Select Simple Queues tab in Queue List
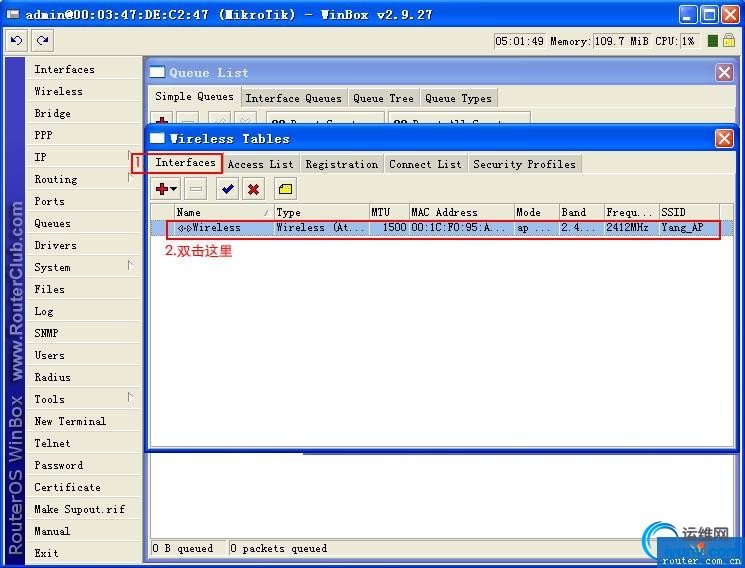 [194, 96]
